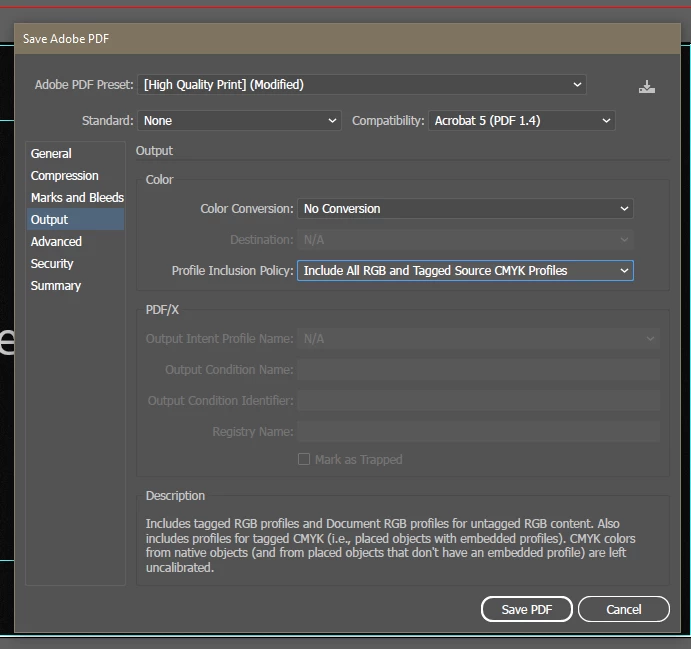
Task: Click the Output Condition Name field
Action: (479, 370)
